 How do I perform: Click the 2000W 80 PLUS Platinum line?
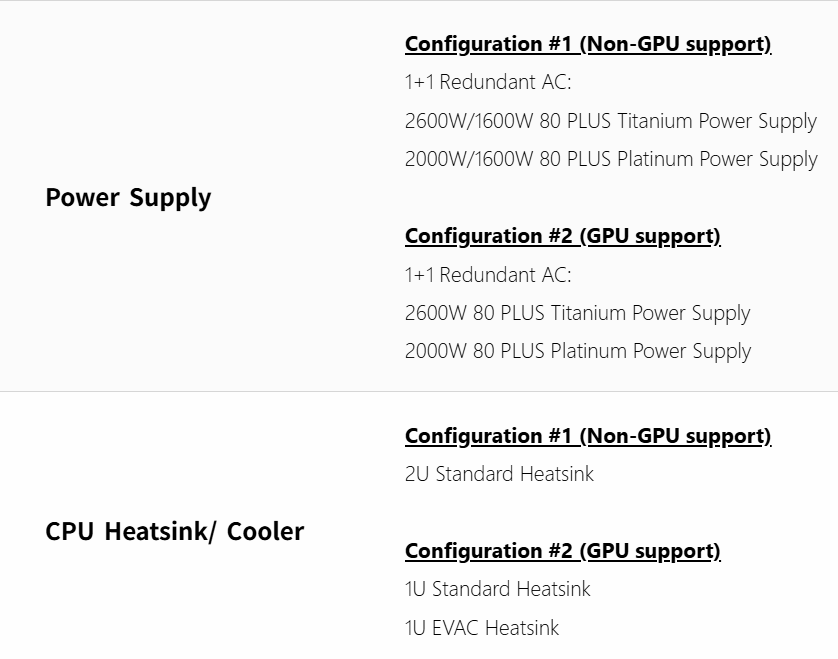click(577, 351)
